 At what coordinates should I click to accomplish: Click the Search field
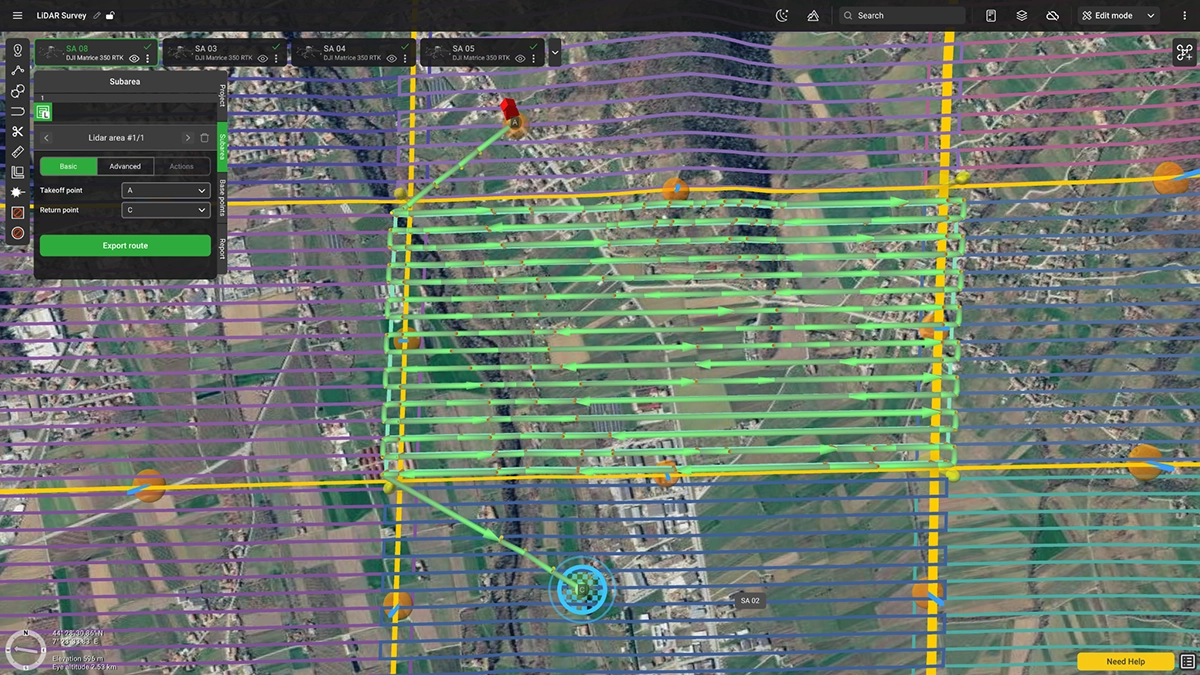(x=902, y=15)
